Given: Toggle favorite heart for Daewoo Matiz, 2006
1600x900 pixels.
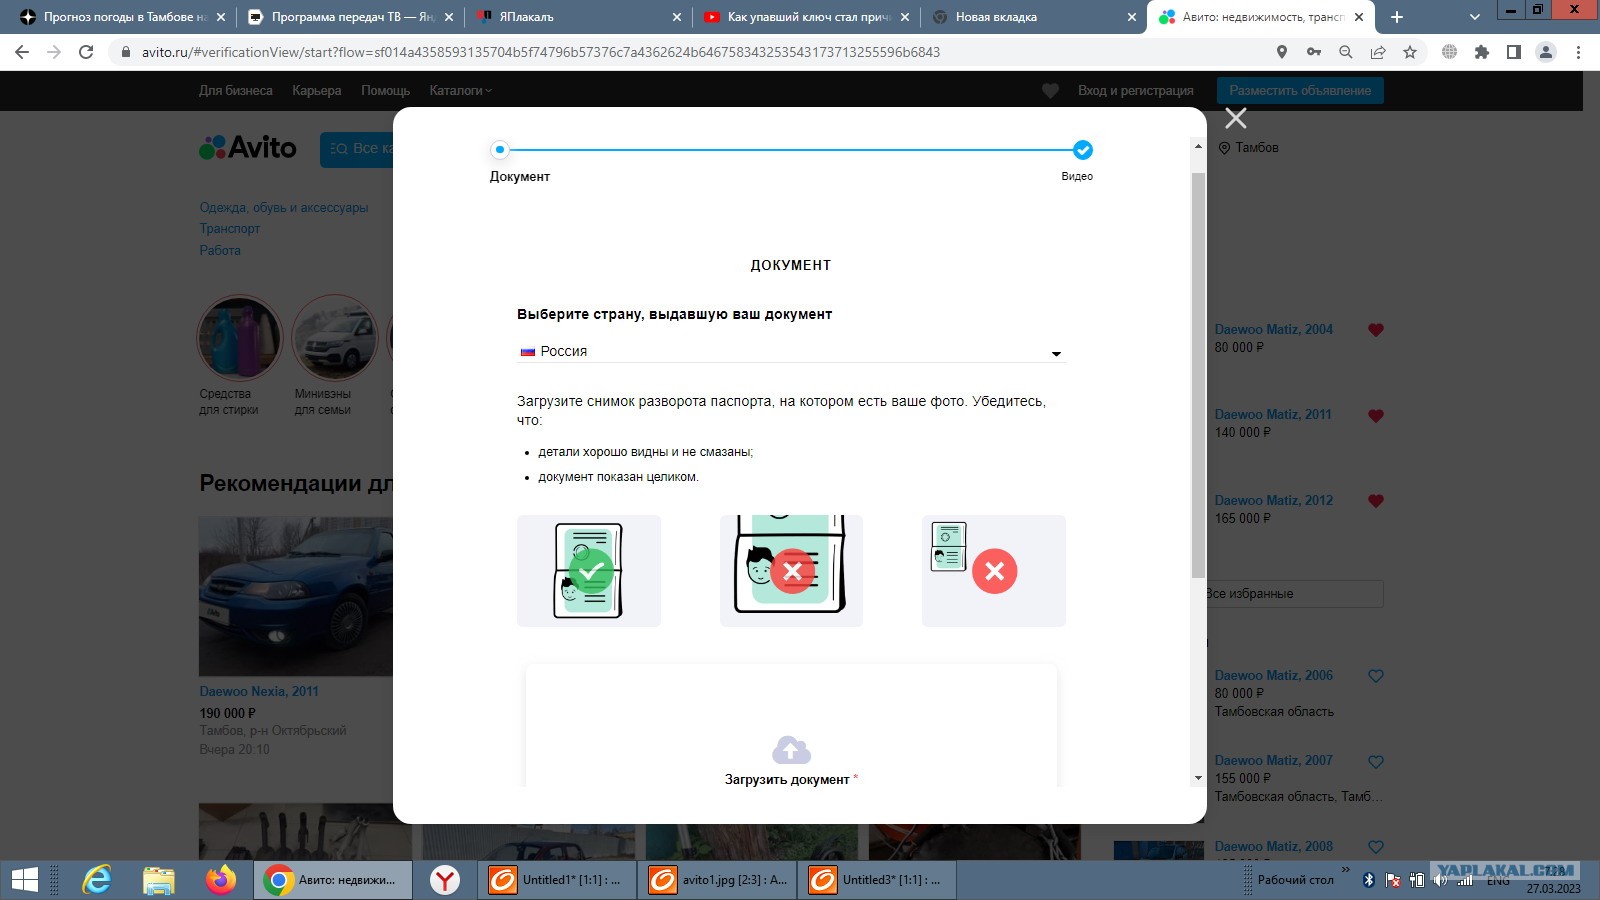Looking at the screenshot, I should click(x=1376, y=677).
